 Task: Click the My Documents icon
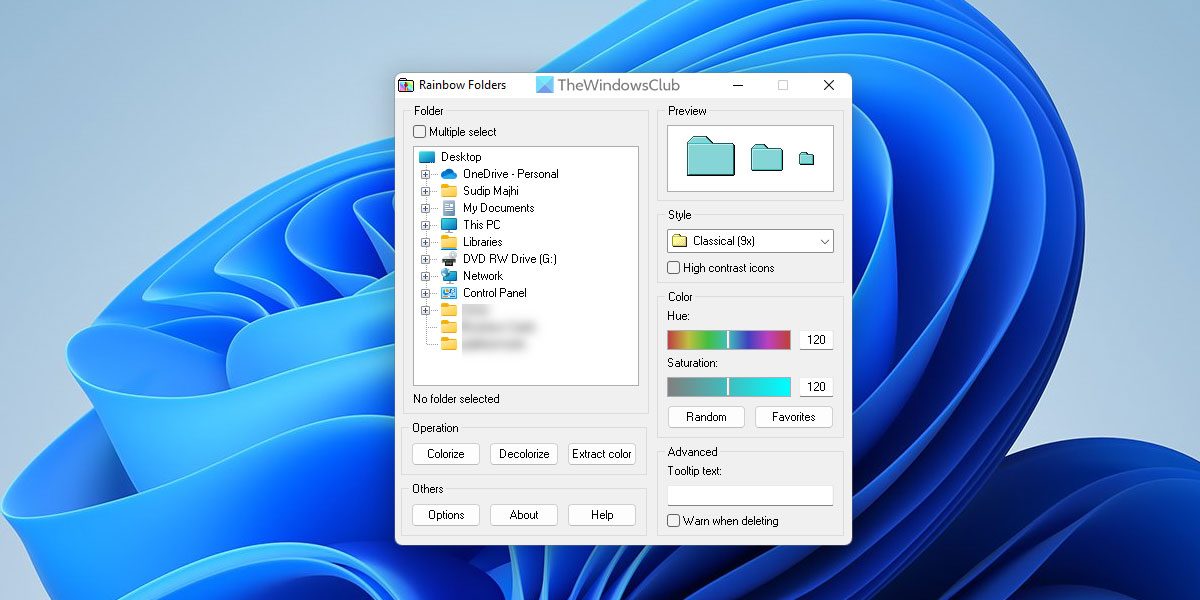point(449,208)
